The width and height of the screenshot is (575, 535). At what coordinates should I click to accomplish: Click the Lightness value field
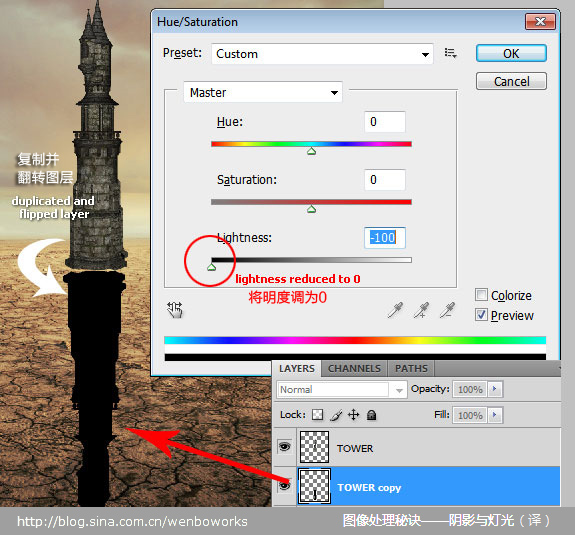click(x=385, y=238)
